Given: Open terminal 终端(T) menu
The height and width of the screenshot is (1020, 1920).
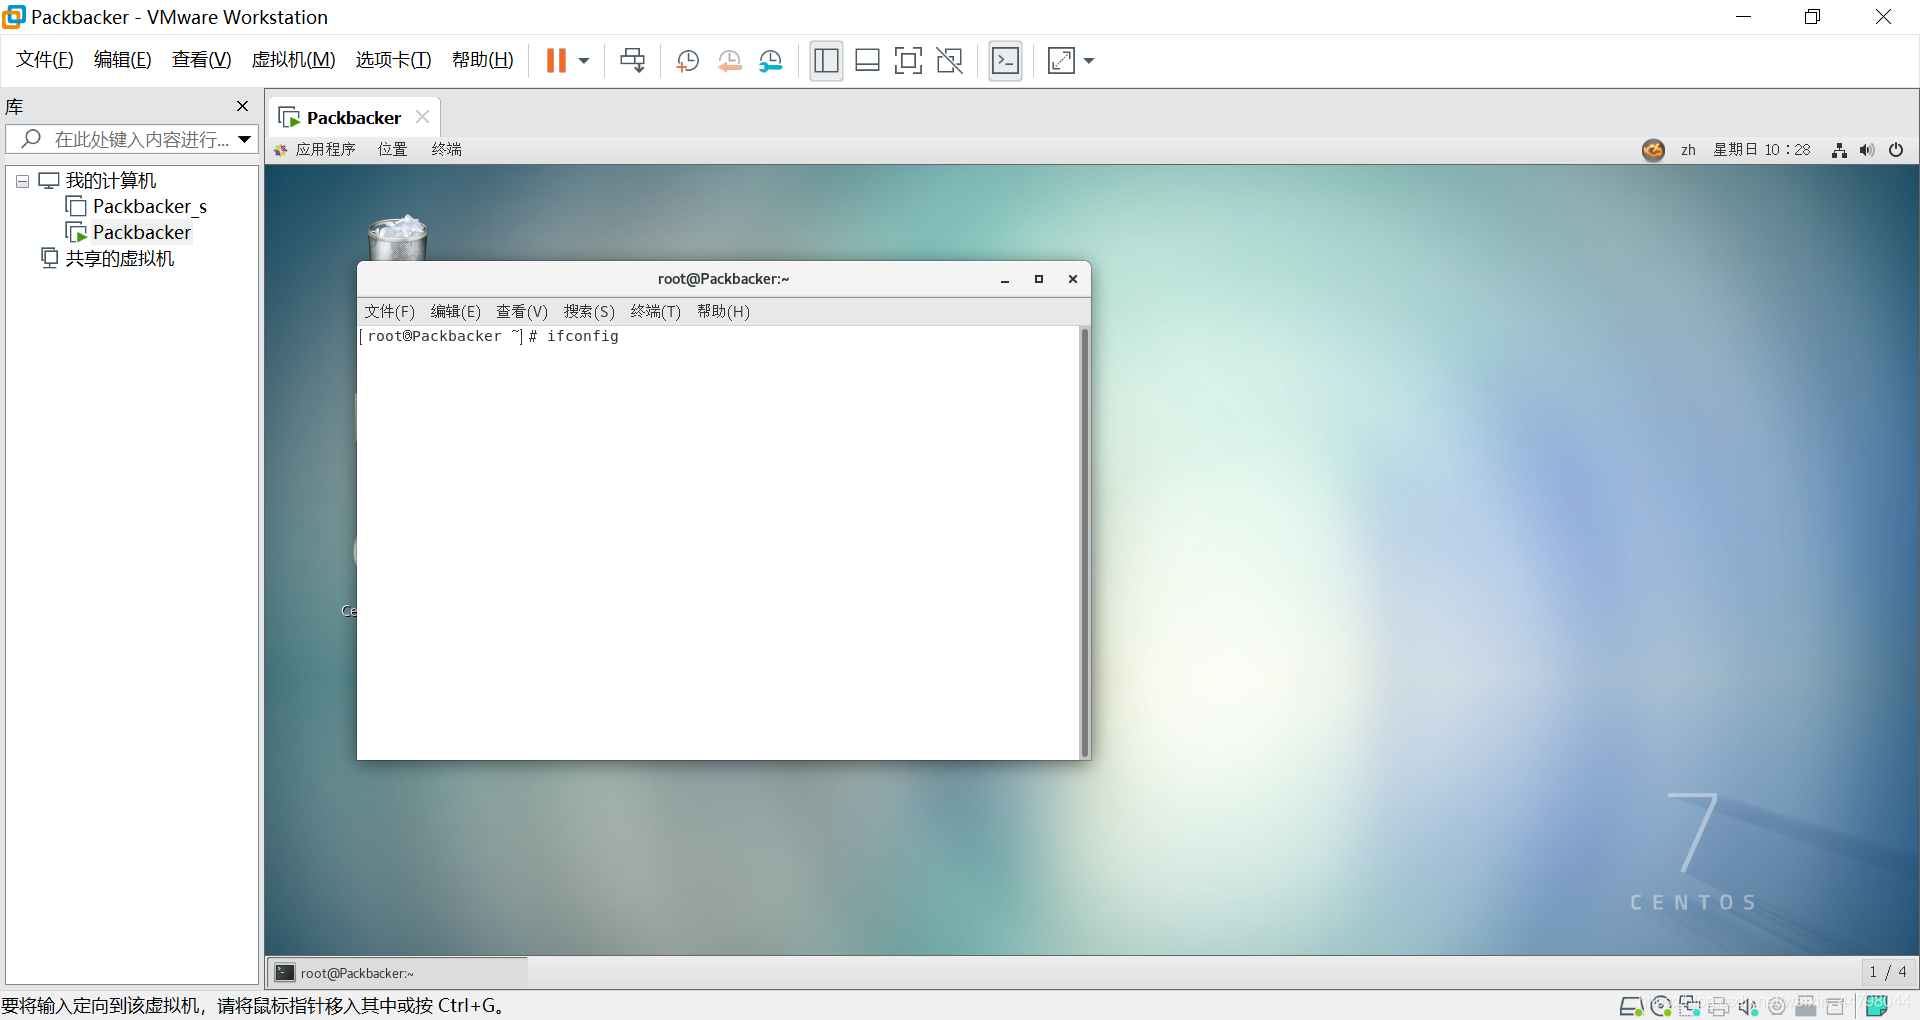Looking at the screenshot, I should click(655, 312).
